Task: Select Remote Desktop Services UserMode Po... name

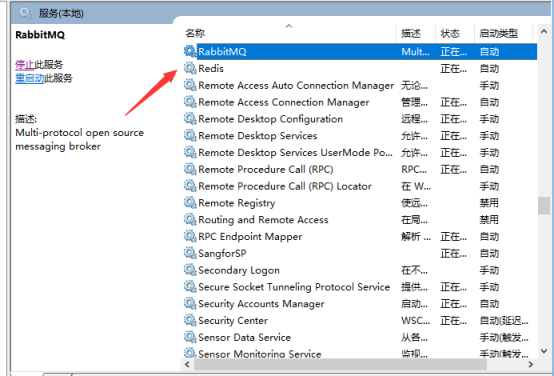Action: [295, 152]
